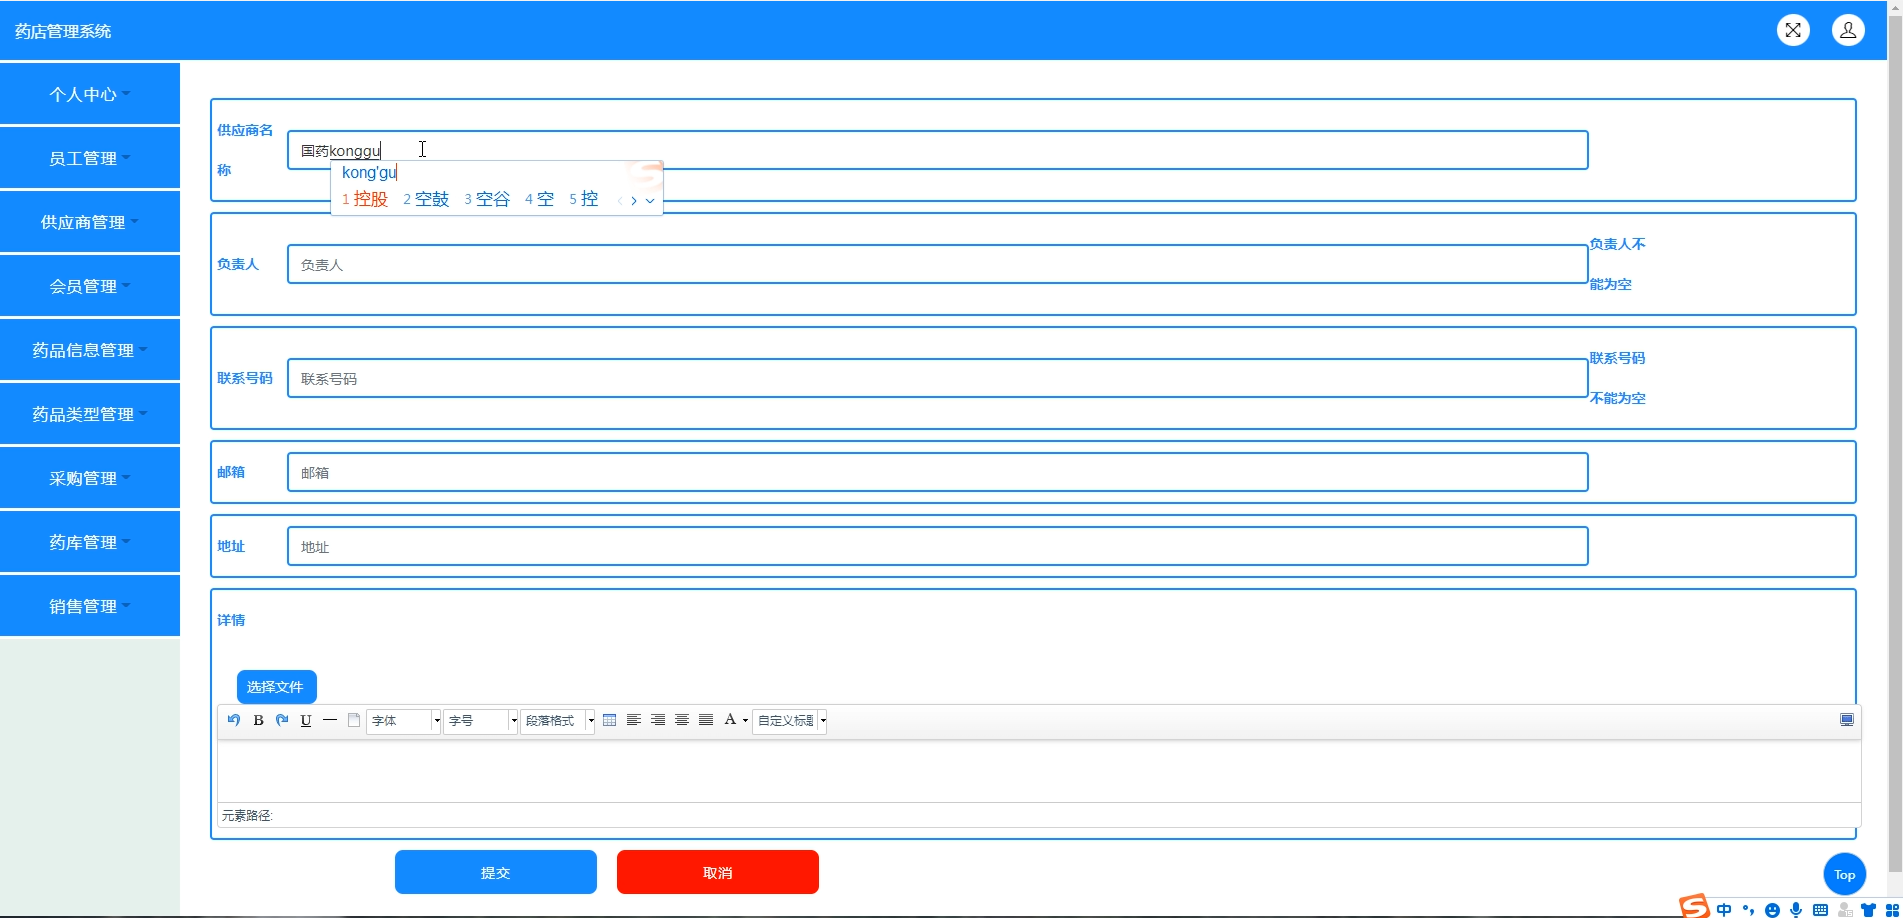Click the 药店管理系统 title
The height and width of the screenshot is (918, 1903).
pyautogui.click(x=63, y=31)
